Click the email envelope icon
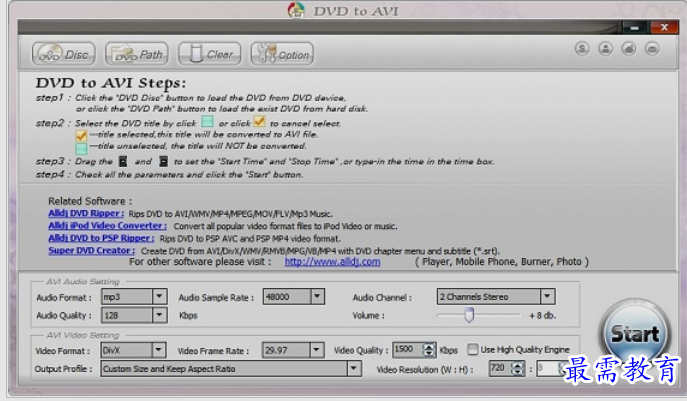This screenshot has height=401, width=687. (652, 48)
